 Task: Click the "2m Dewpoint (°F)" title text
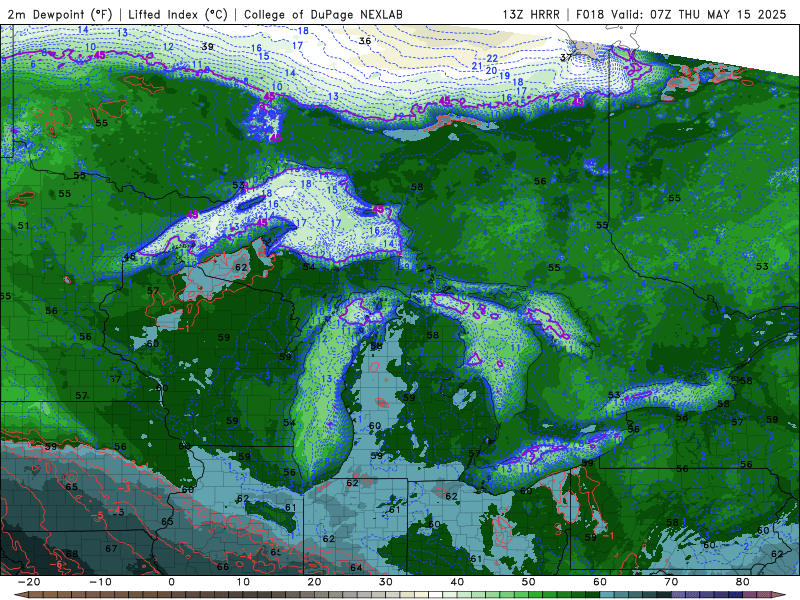[60, 14]
